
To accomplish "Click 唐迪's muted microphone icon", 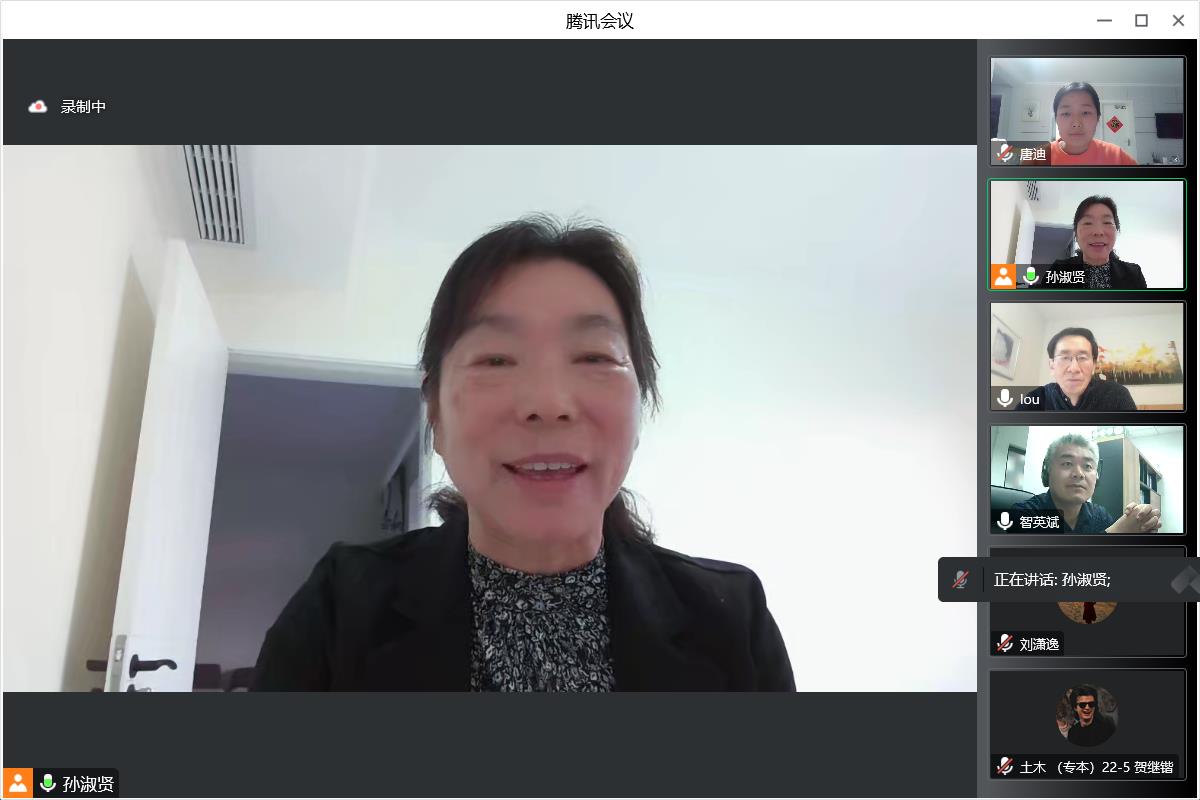I will coord(1005,154).
